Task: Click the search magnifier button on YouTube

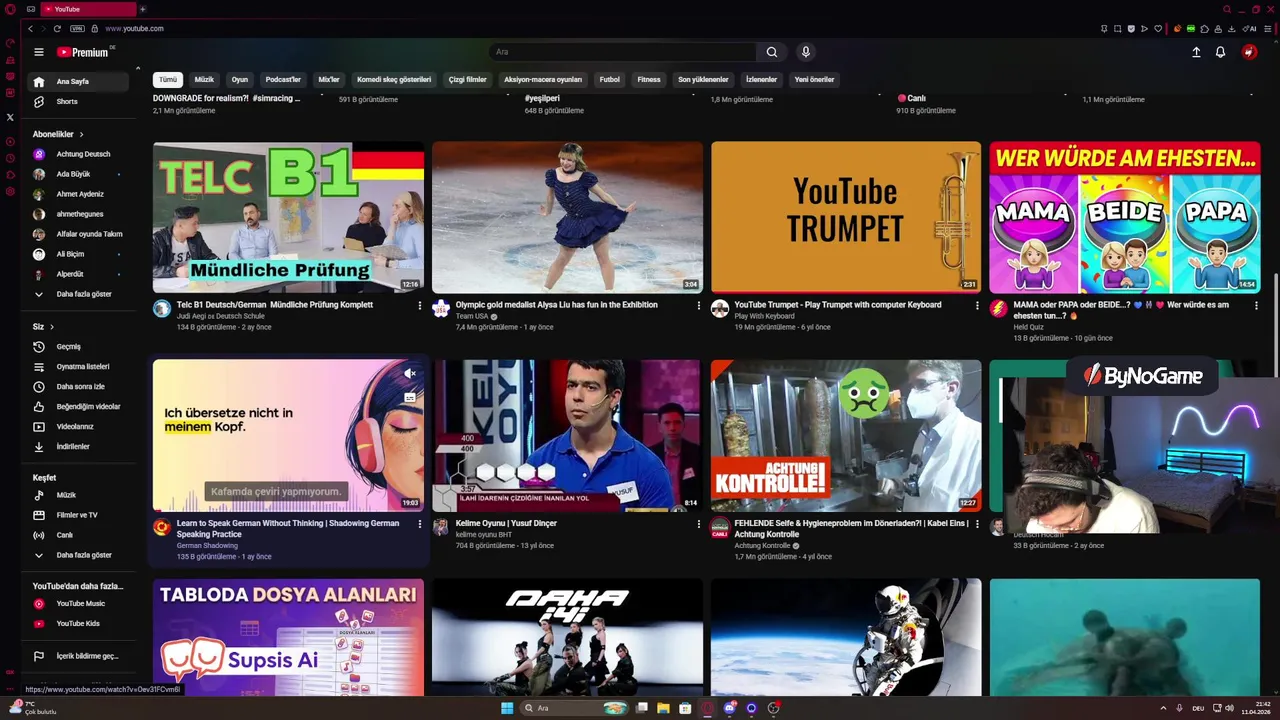Action: click(x=772, y=52)
